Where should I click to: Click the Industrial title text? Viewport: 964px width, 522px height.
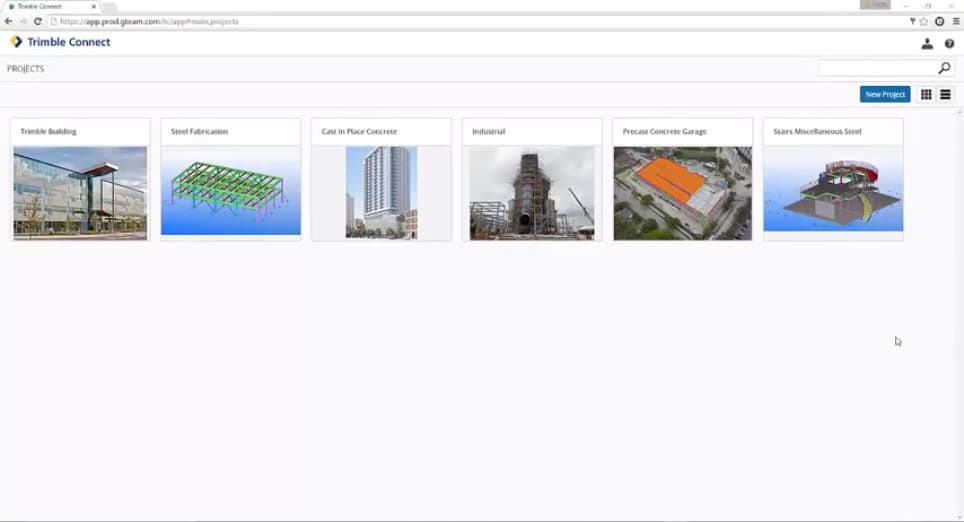pyautogui.click(x=489, y=132)
